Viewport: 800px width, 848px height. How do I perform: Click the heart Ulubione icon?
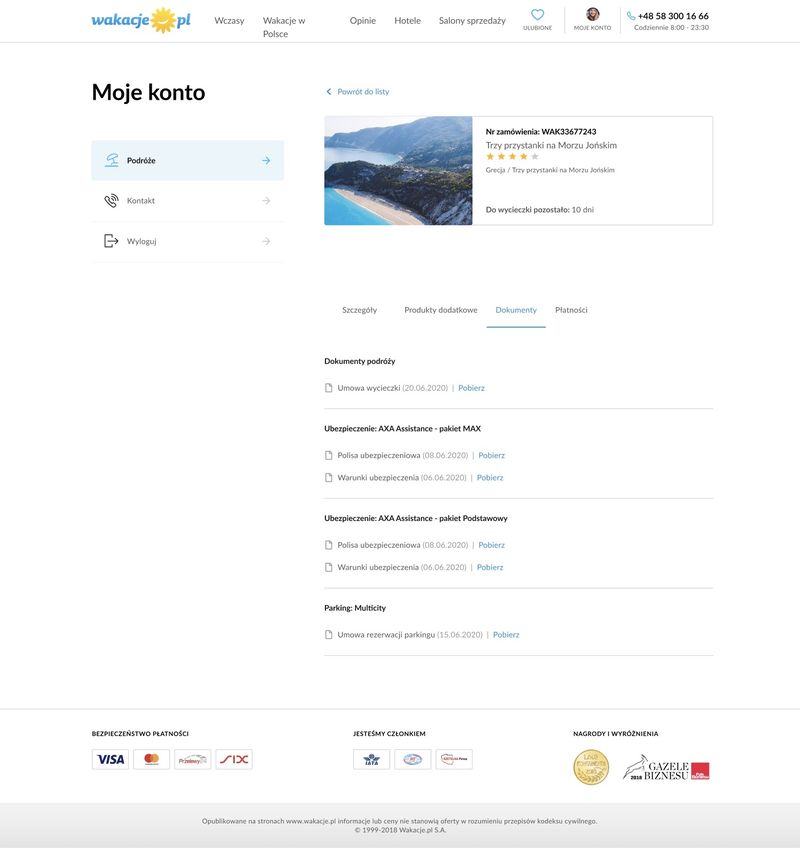(537, 15)
